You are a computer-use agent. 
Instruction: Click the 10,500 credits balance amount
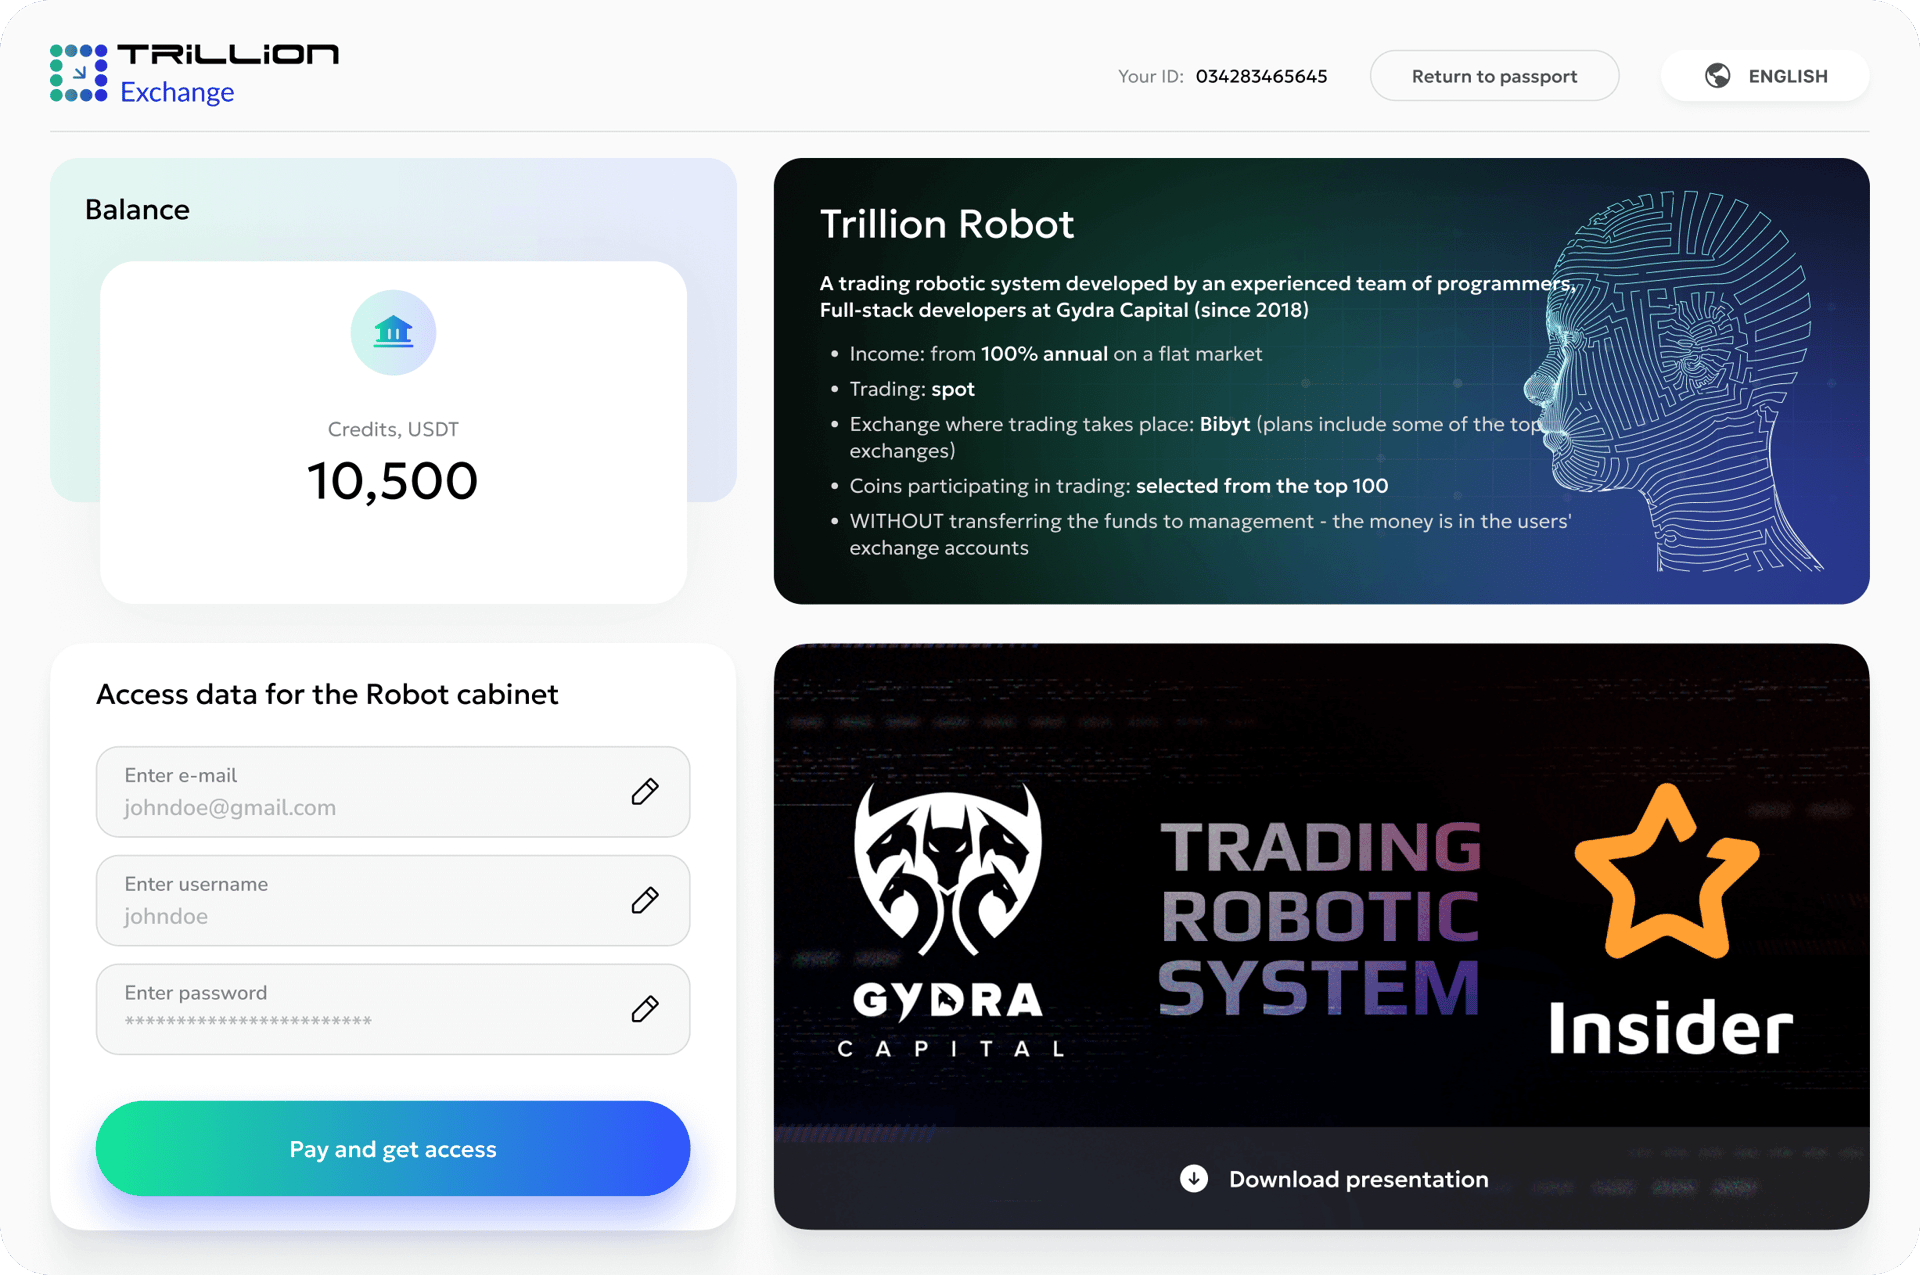point(392,481)
